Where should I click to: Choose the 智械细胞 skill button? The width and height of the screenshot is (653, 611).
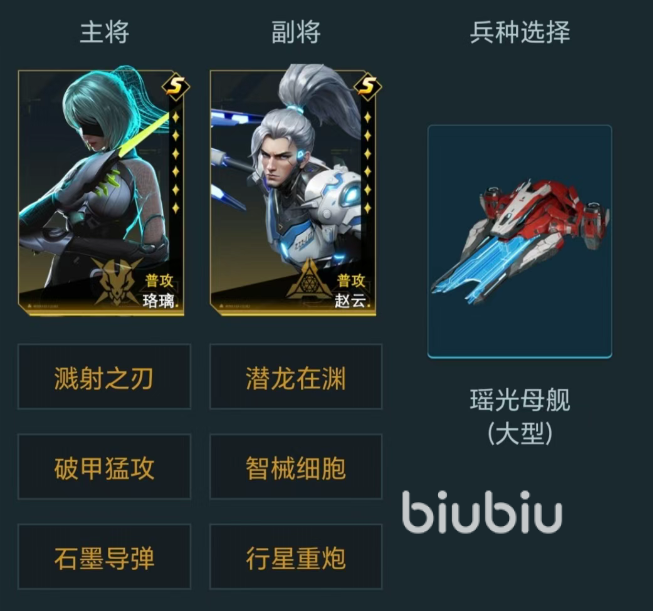click(x=296, y=466)
